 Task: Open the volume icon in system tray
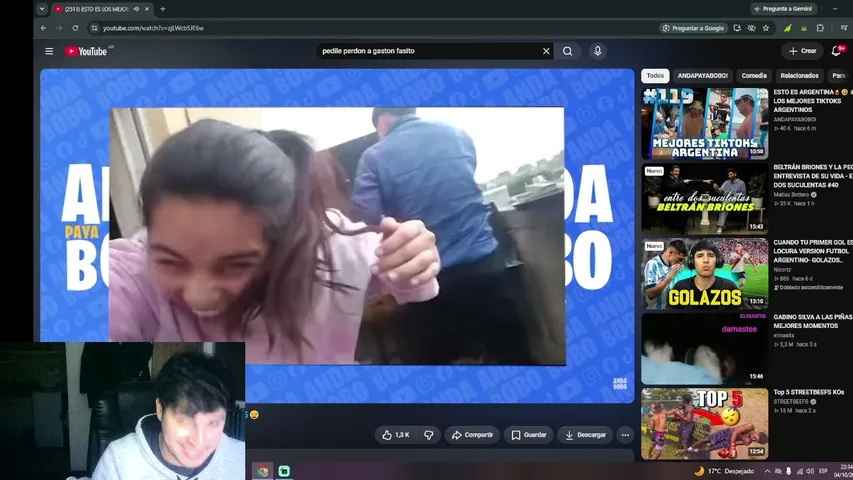coord(810,471)
